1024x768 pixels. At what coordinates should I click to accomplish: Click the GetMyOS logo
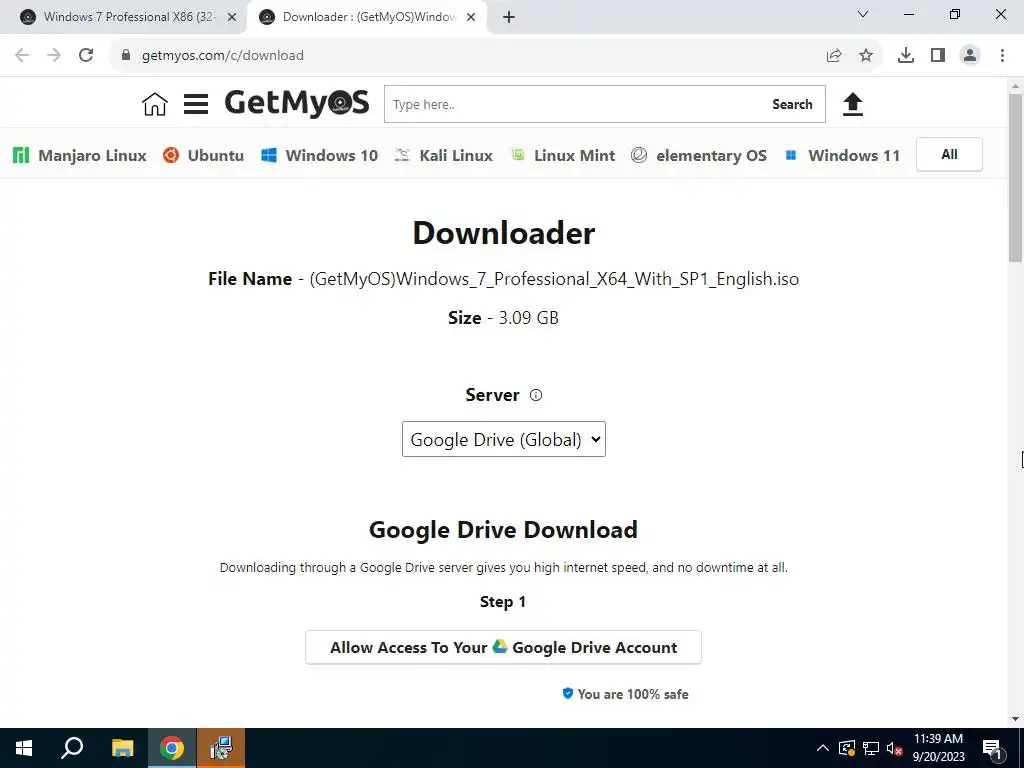(x=297, y=103)
